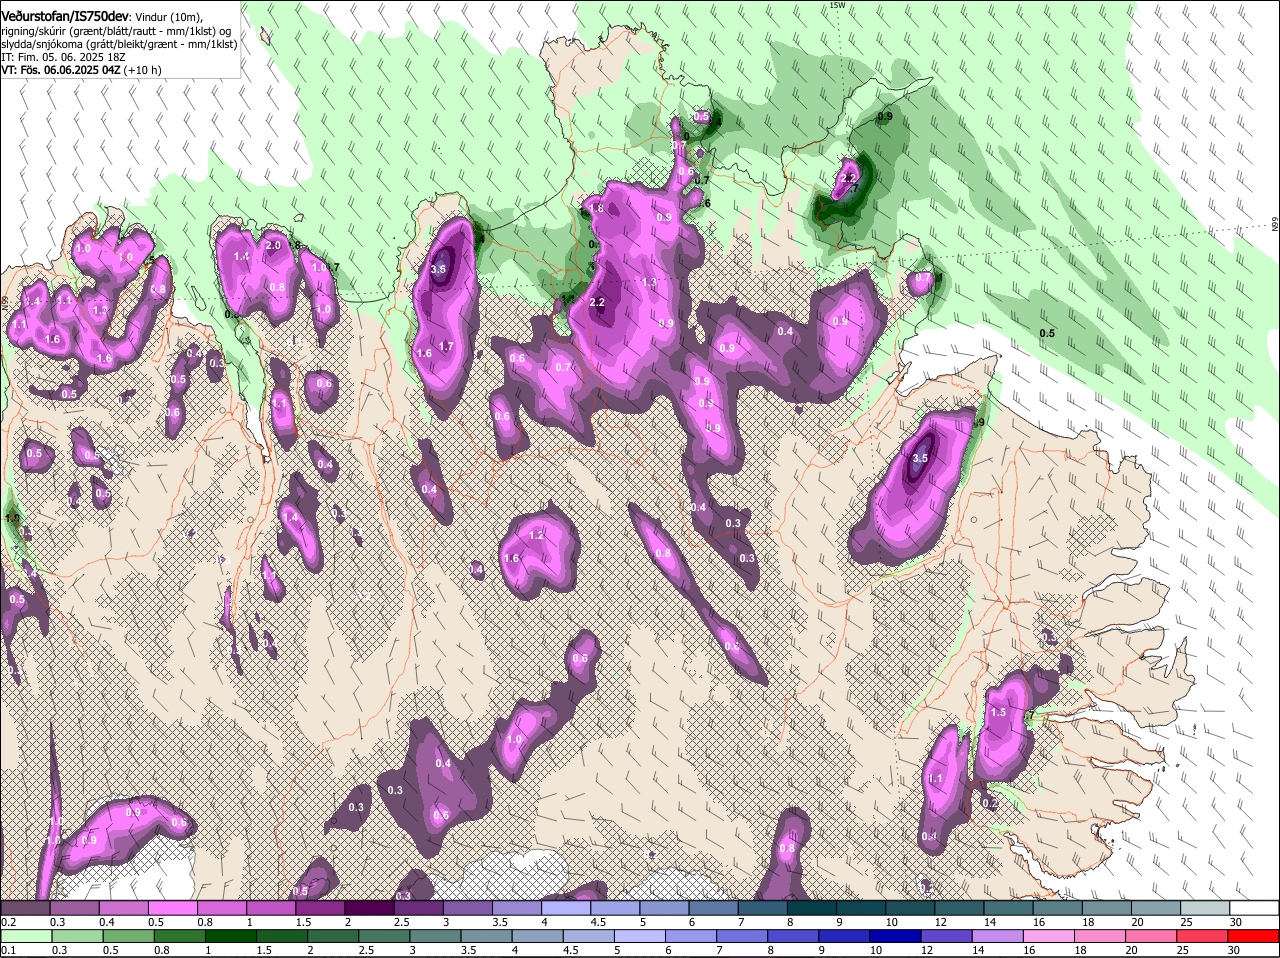
Task: Select the top-row lavender swatch between 4 and 4.5
Action: (x=565, y=908)
